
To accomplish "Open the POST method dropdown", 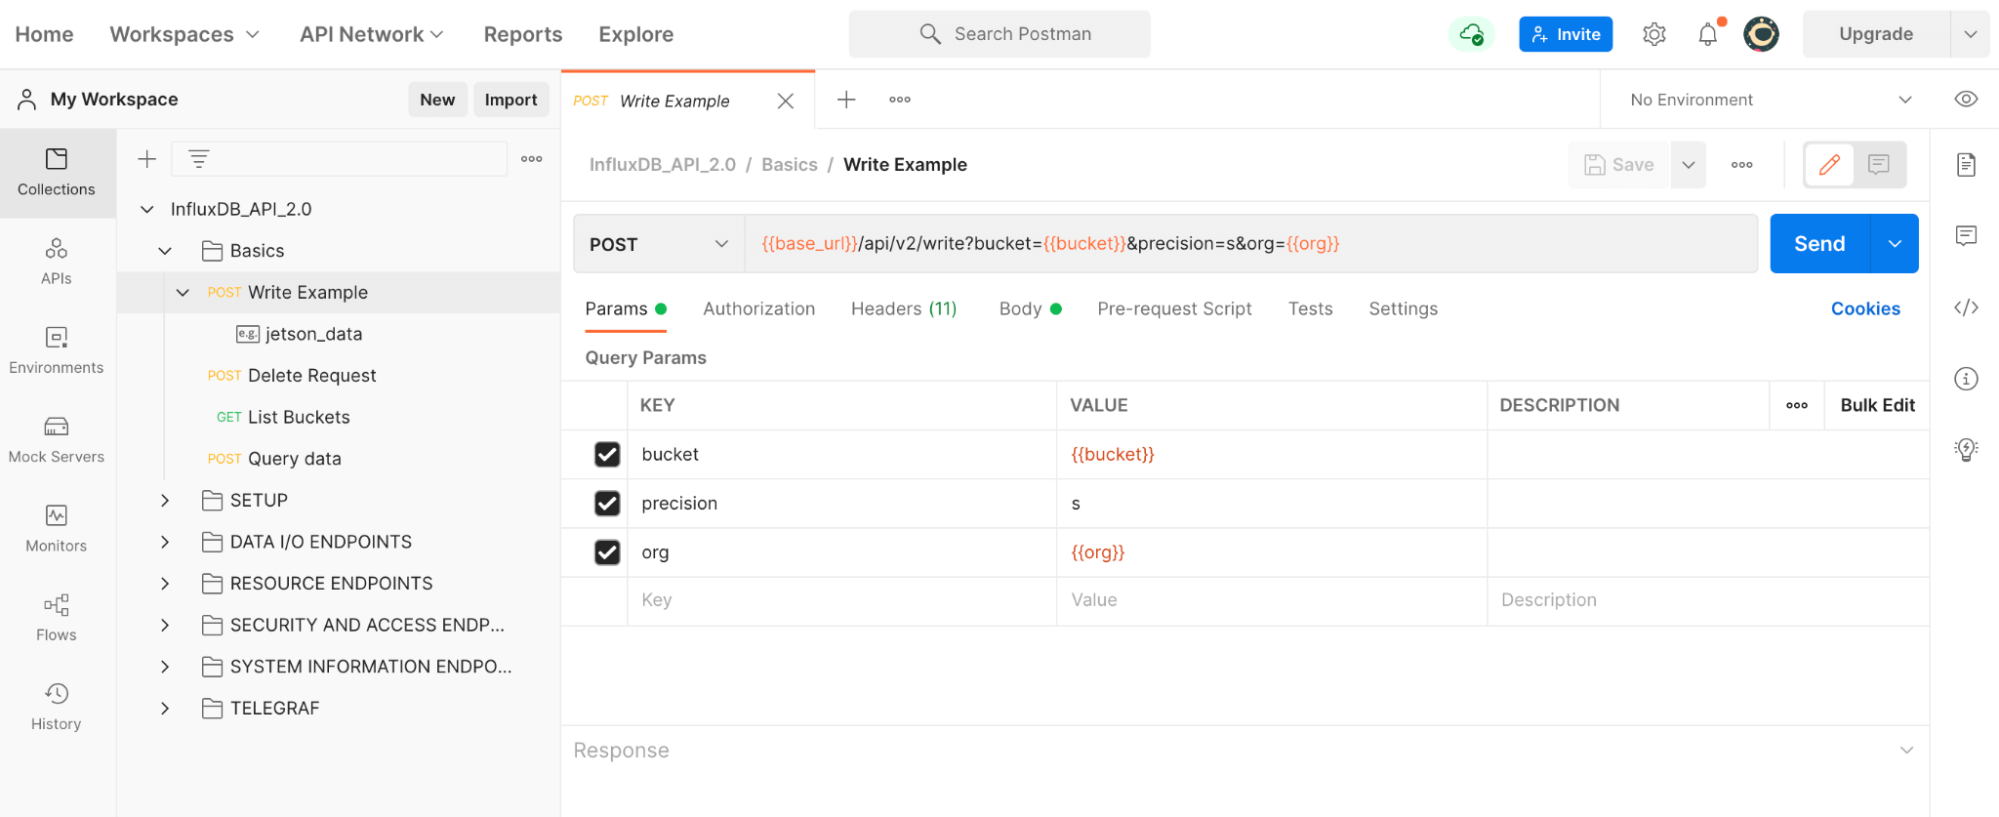I will coord(659,244).
